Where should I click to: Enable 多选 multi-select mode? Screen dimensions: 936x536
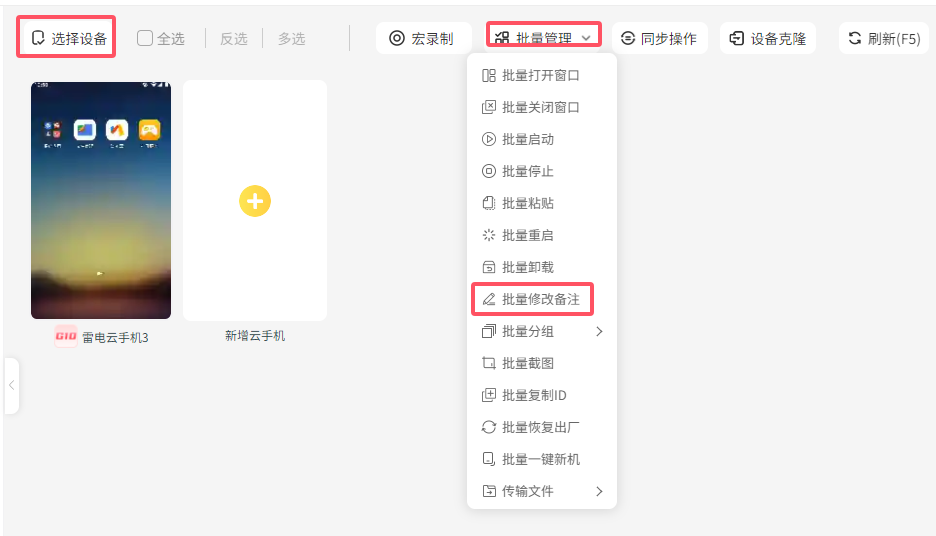pos(291,38)
